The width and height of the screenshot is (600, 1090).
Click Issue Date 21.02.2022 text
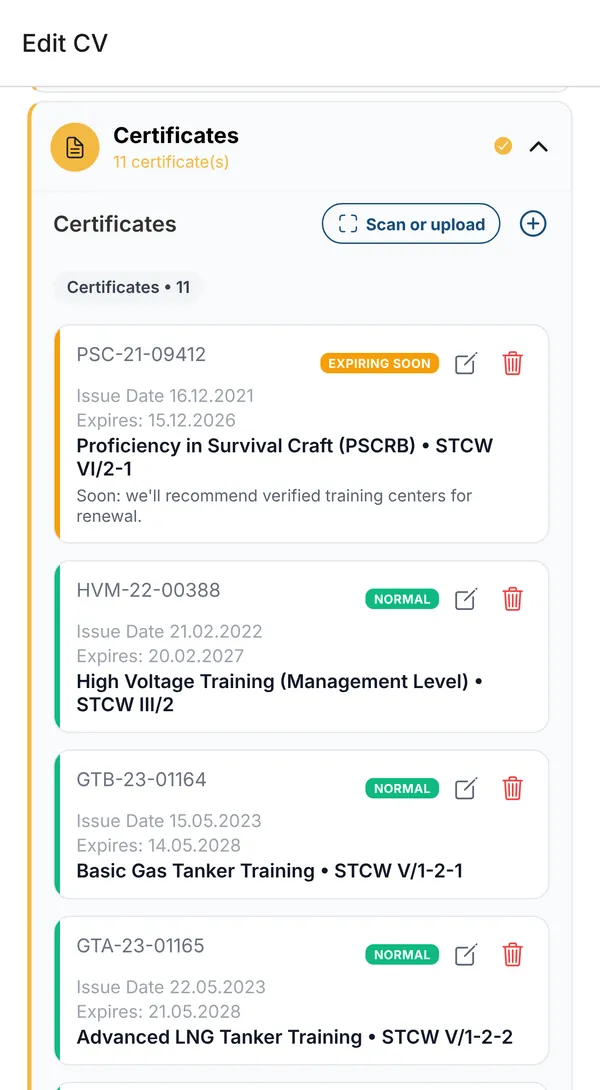click(x=169, y=632)
